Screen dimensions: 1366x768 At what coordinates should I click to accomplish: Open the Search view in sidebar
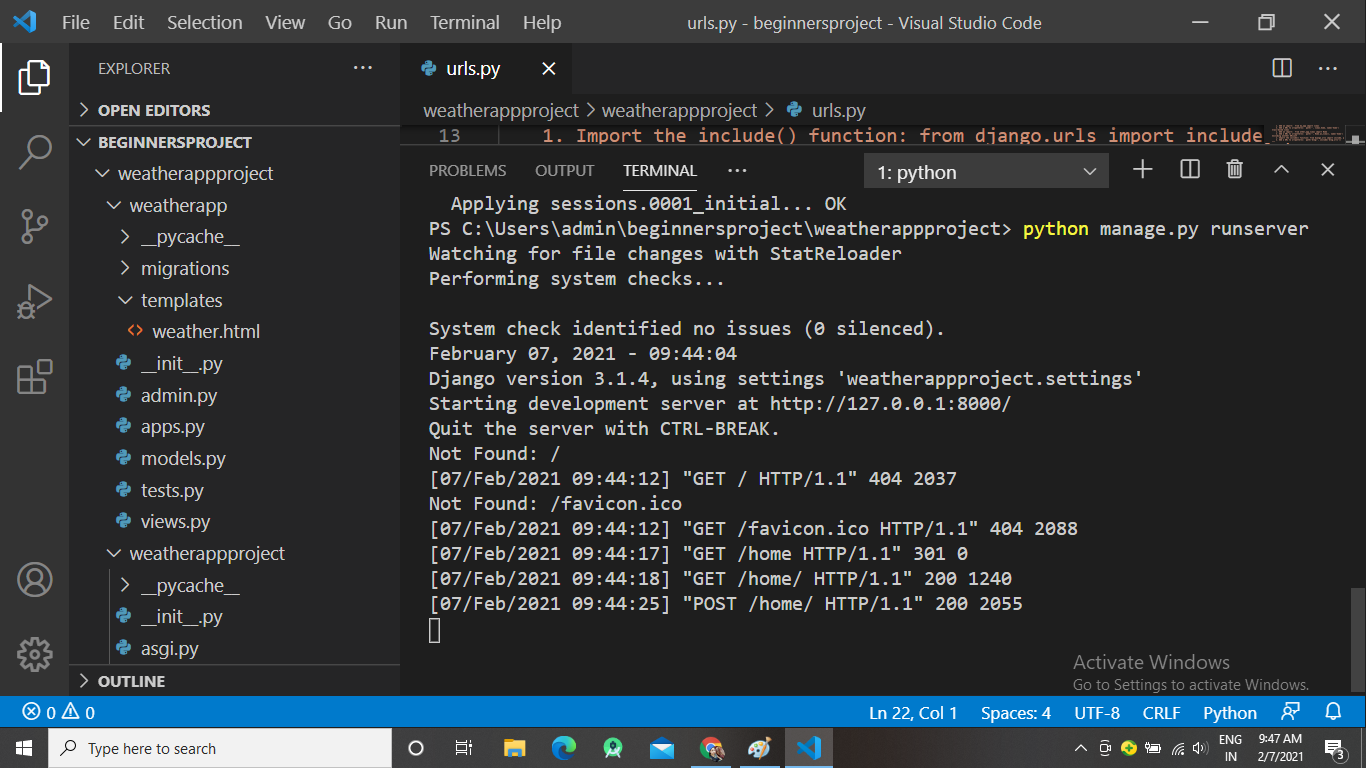[35, 152]
